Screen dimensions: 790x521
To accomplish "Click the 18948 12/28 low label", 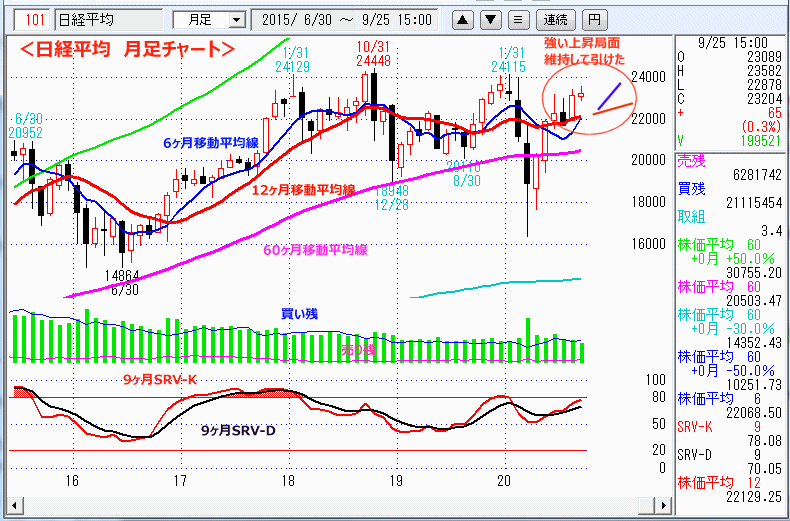I will coord(392,198).
